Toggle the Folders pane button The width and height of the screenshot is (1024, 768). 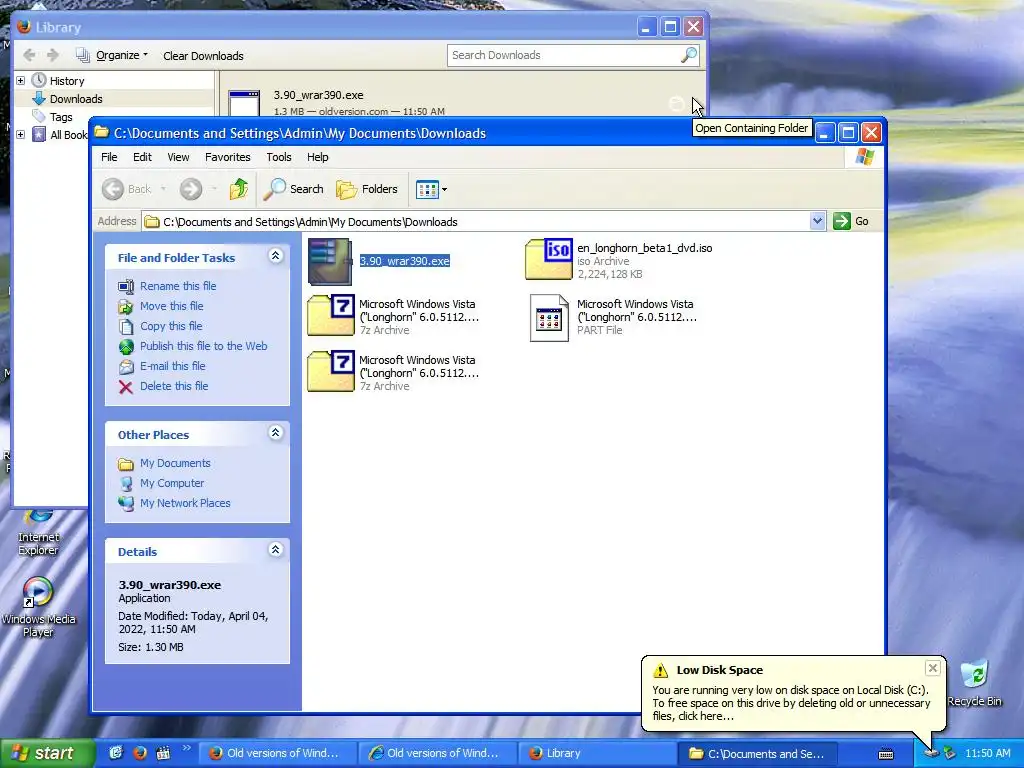coord(367,189)
